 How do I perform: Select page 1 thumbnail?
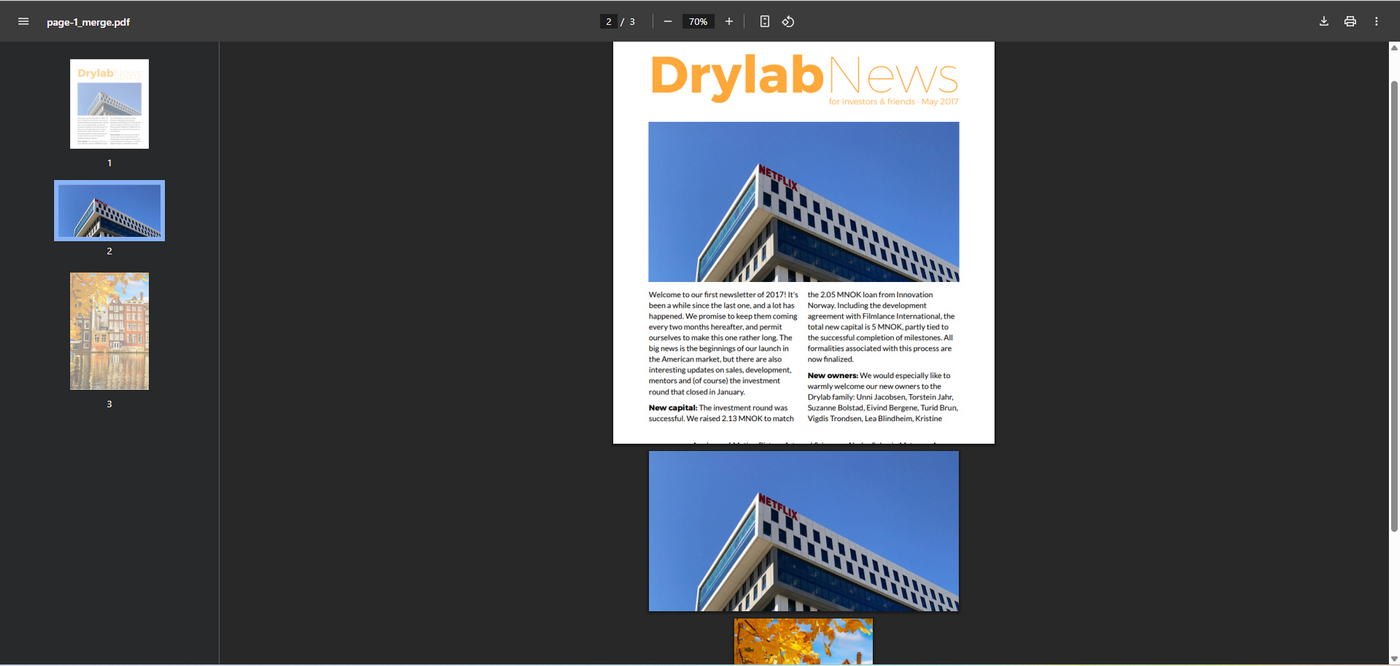109,104
